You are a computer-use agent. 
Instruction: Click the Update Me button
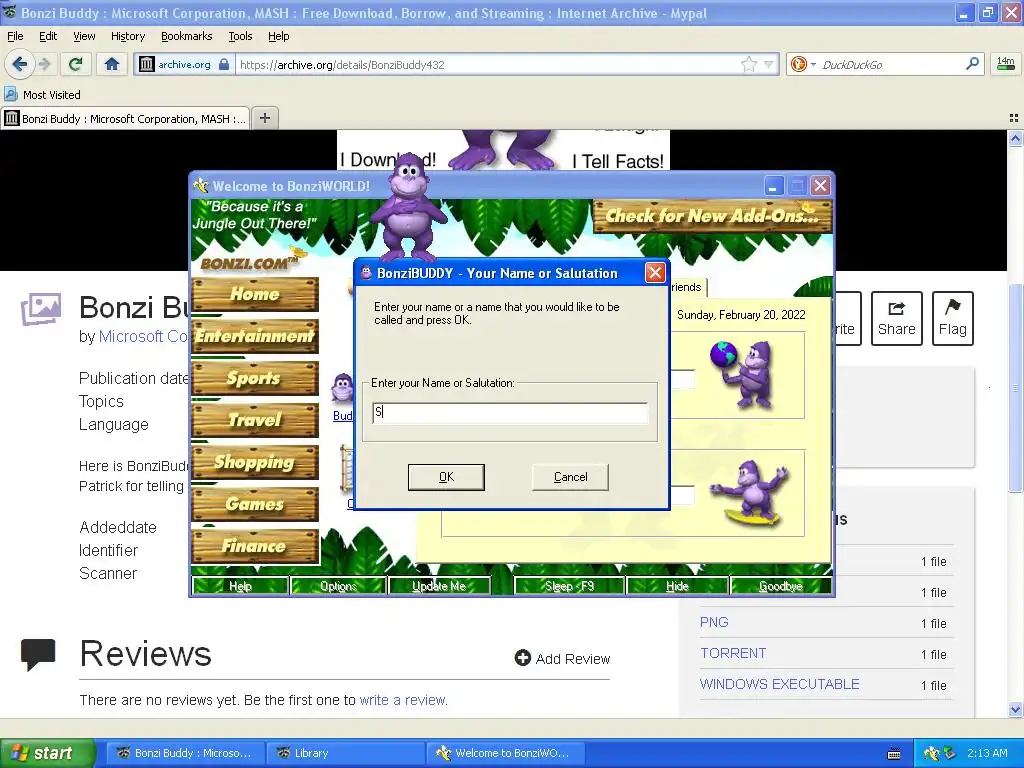[x=439, y=586]
